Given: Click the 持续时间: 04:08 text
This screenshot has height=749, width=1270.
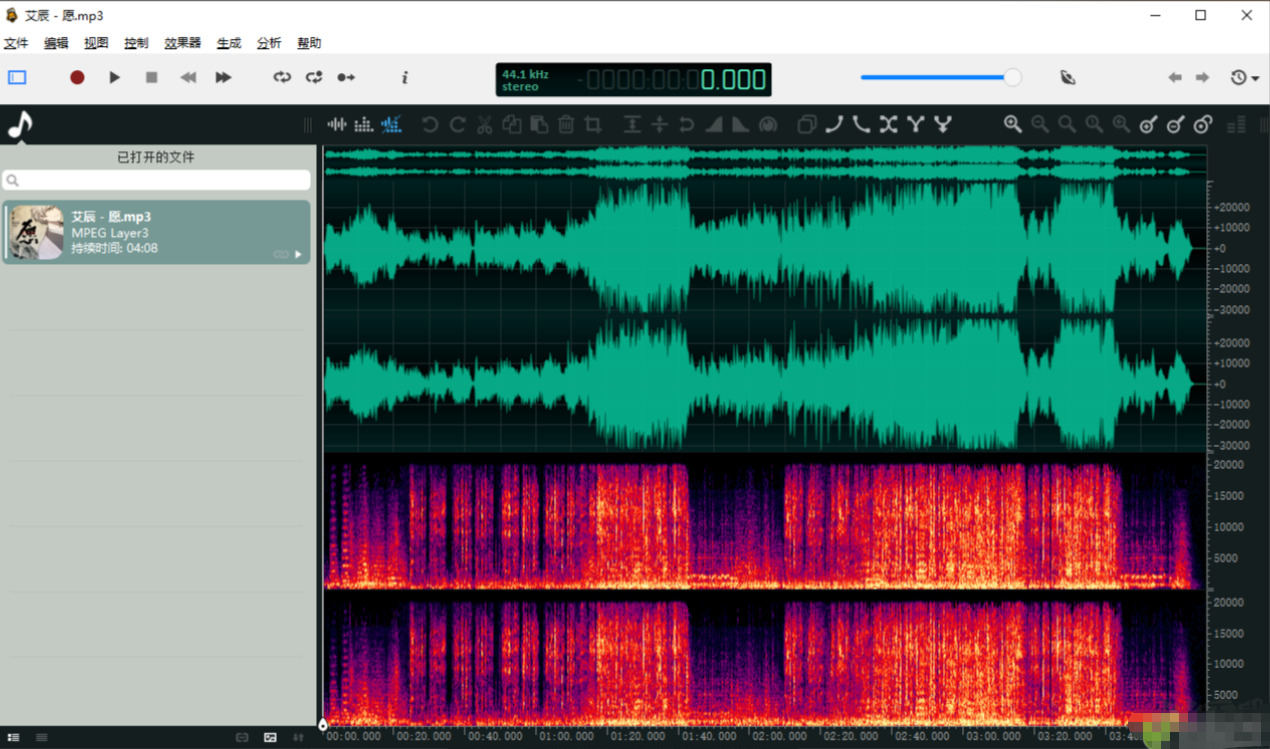Looking at the screenshot, I should click(x=114, y=248).
